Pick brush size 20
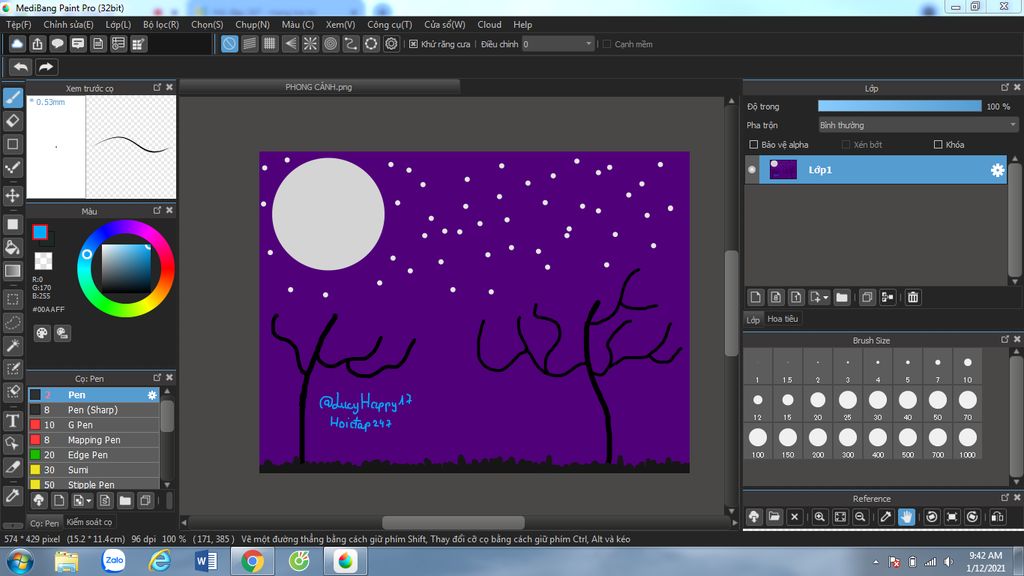The image size is (1024, 576). 818,405
